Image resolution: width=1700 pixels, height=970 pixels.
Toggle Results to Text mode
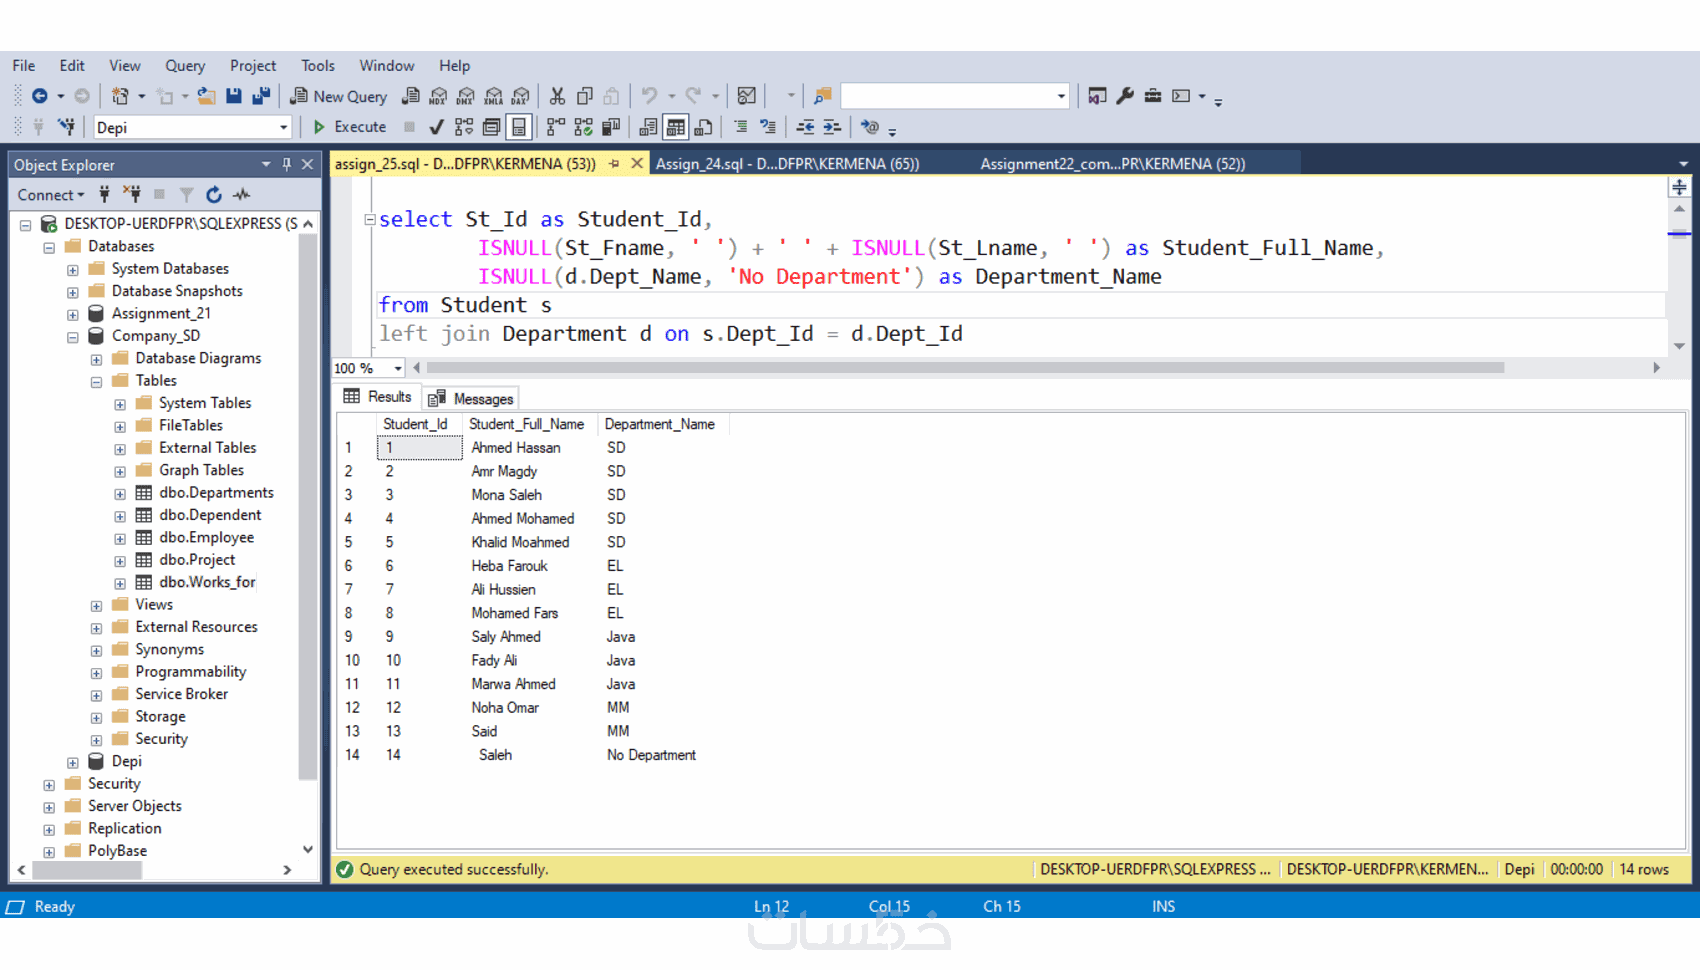click(x=648, y=127)
